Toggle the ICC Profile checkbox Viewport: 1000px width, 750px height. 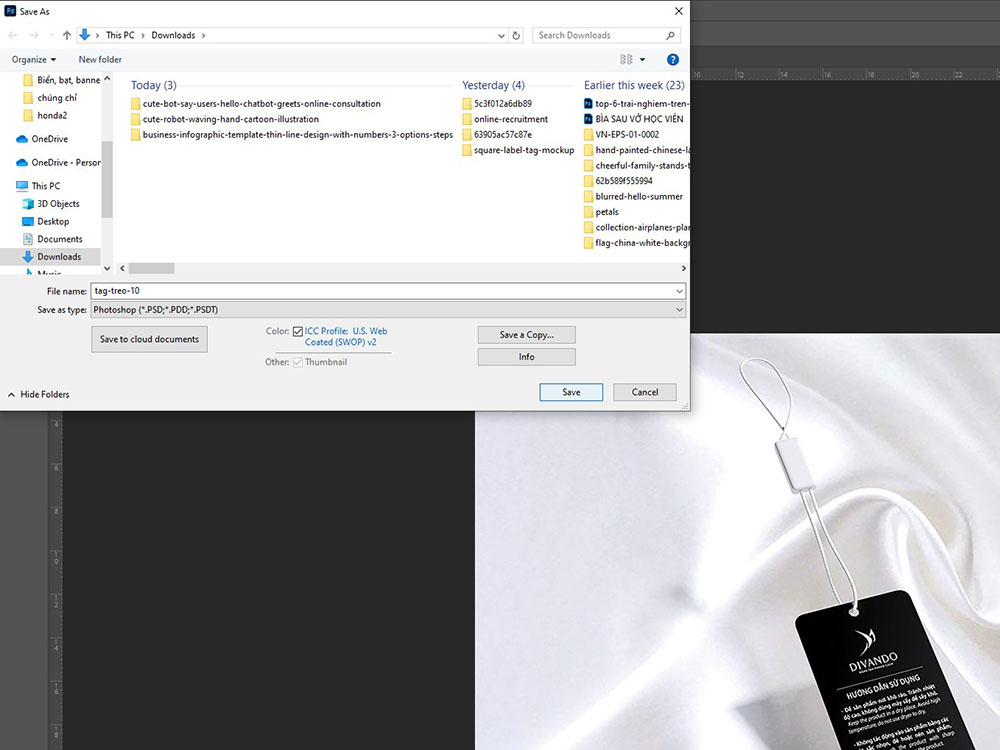tap(297, 332)
